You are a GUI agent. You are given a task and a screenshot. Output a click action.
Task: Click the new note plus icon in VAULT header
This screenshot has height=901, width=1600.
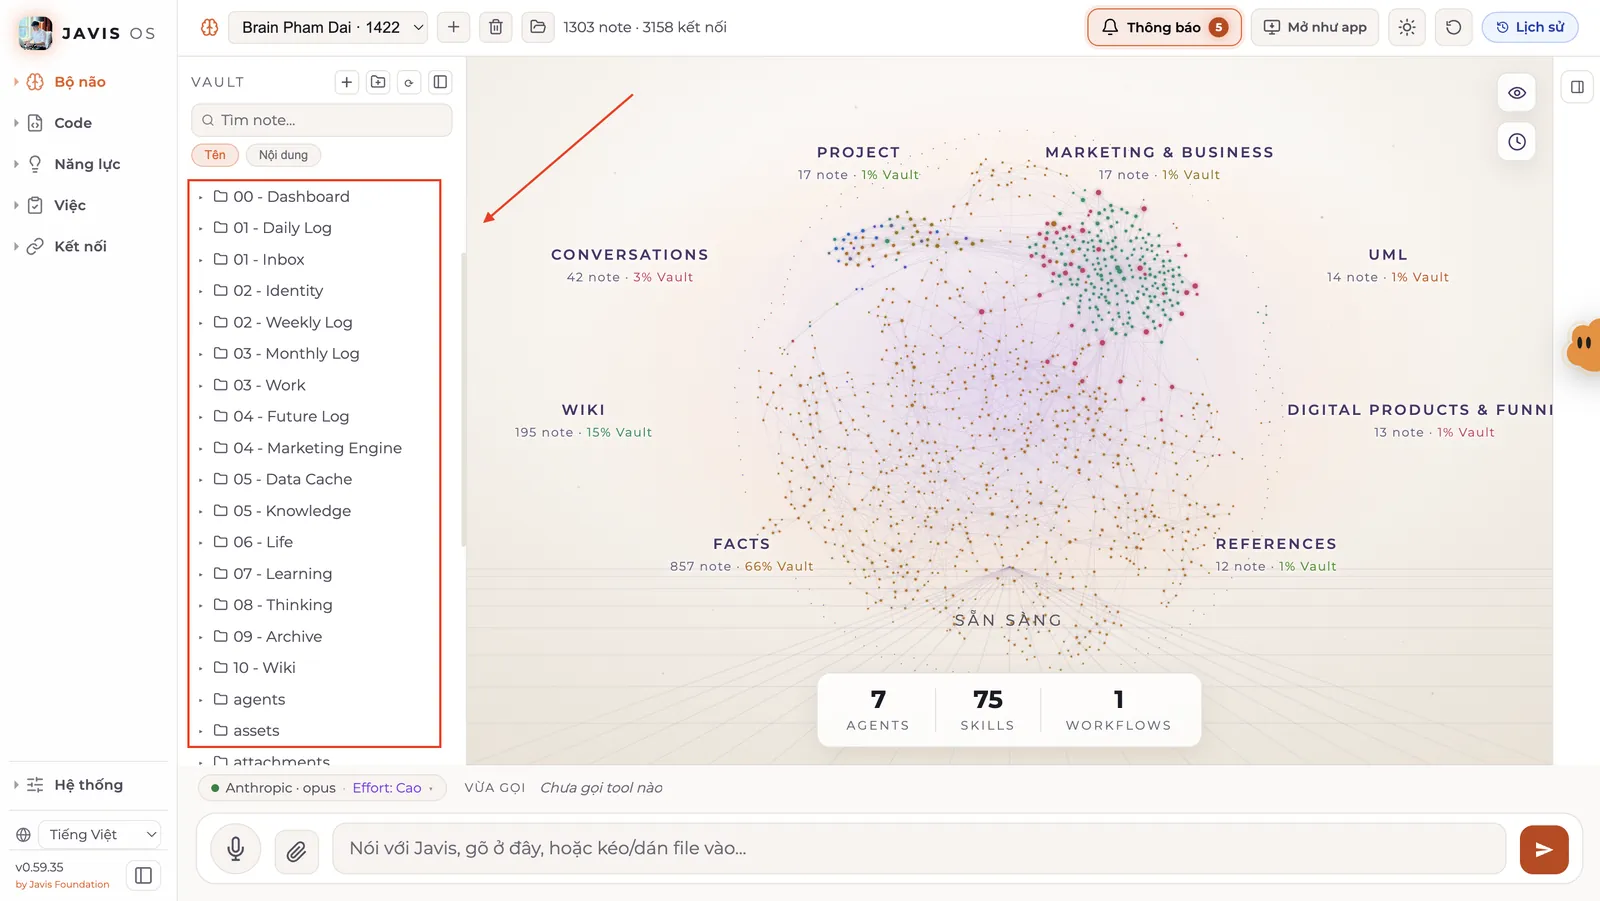point(347,82)
